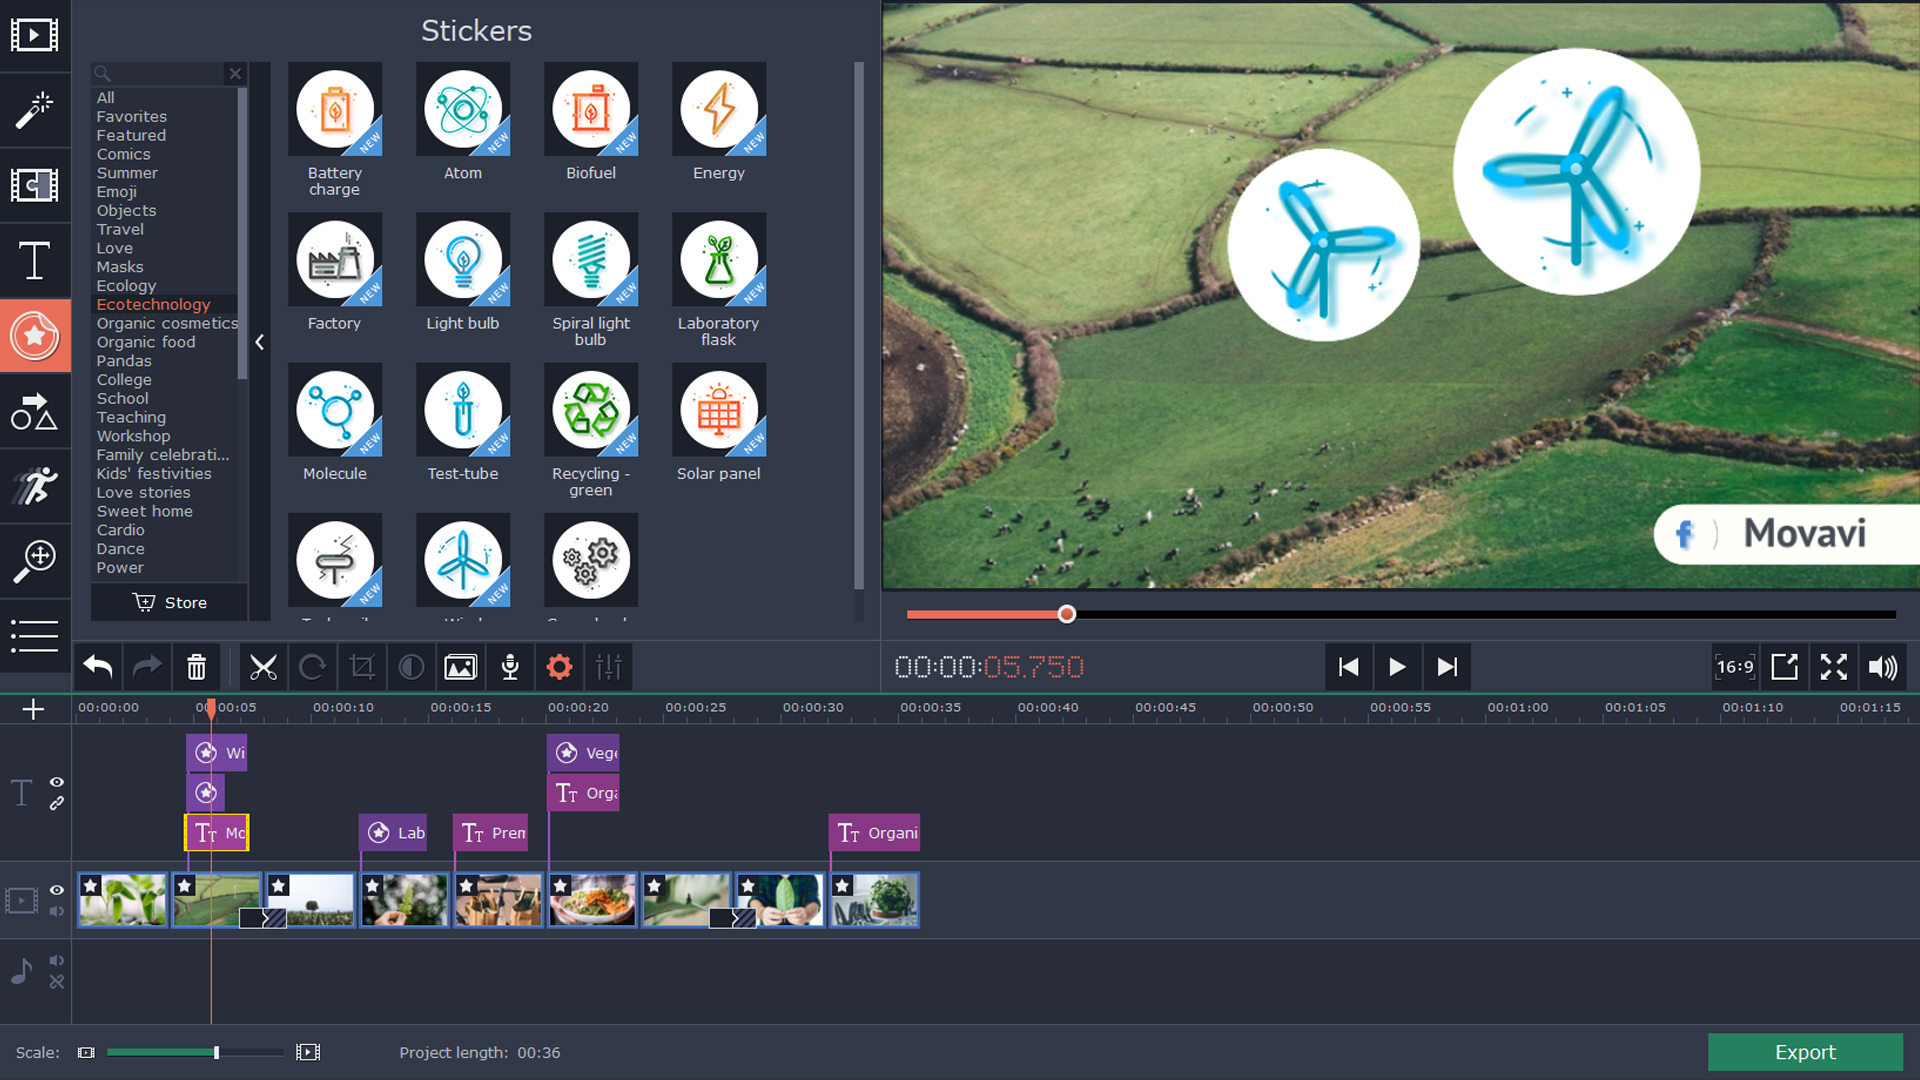Open Color Adjustments in the toolbar
The image size is (1920, 1080).
(x=411, y=666)
